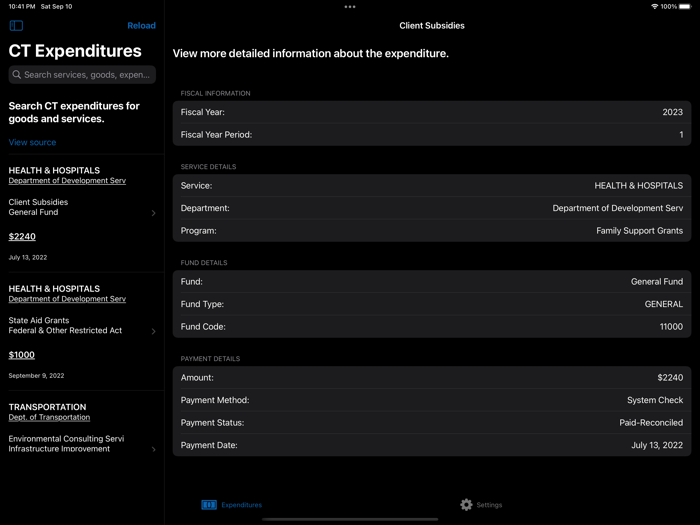Focus the search services field
700x525 pixels.
pyautogui.click(x=82, y=75)
